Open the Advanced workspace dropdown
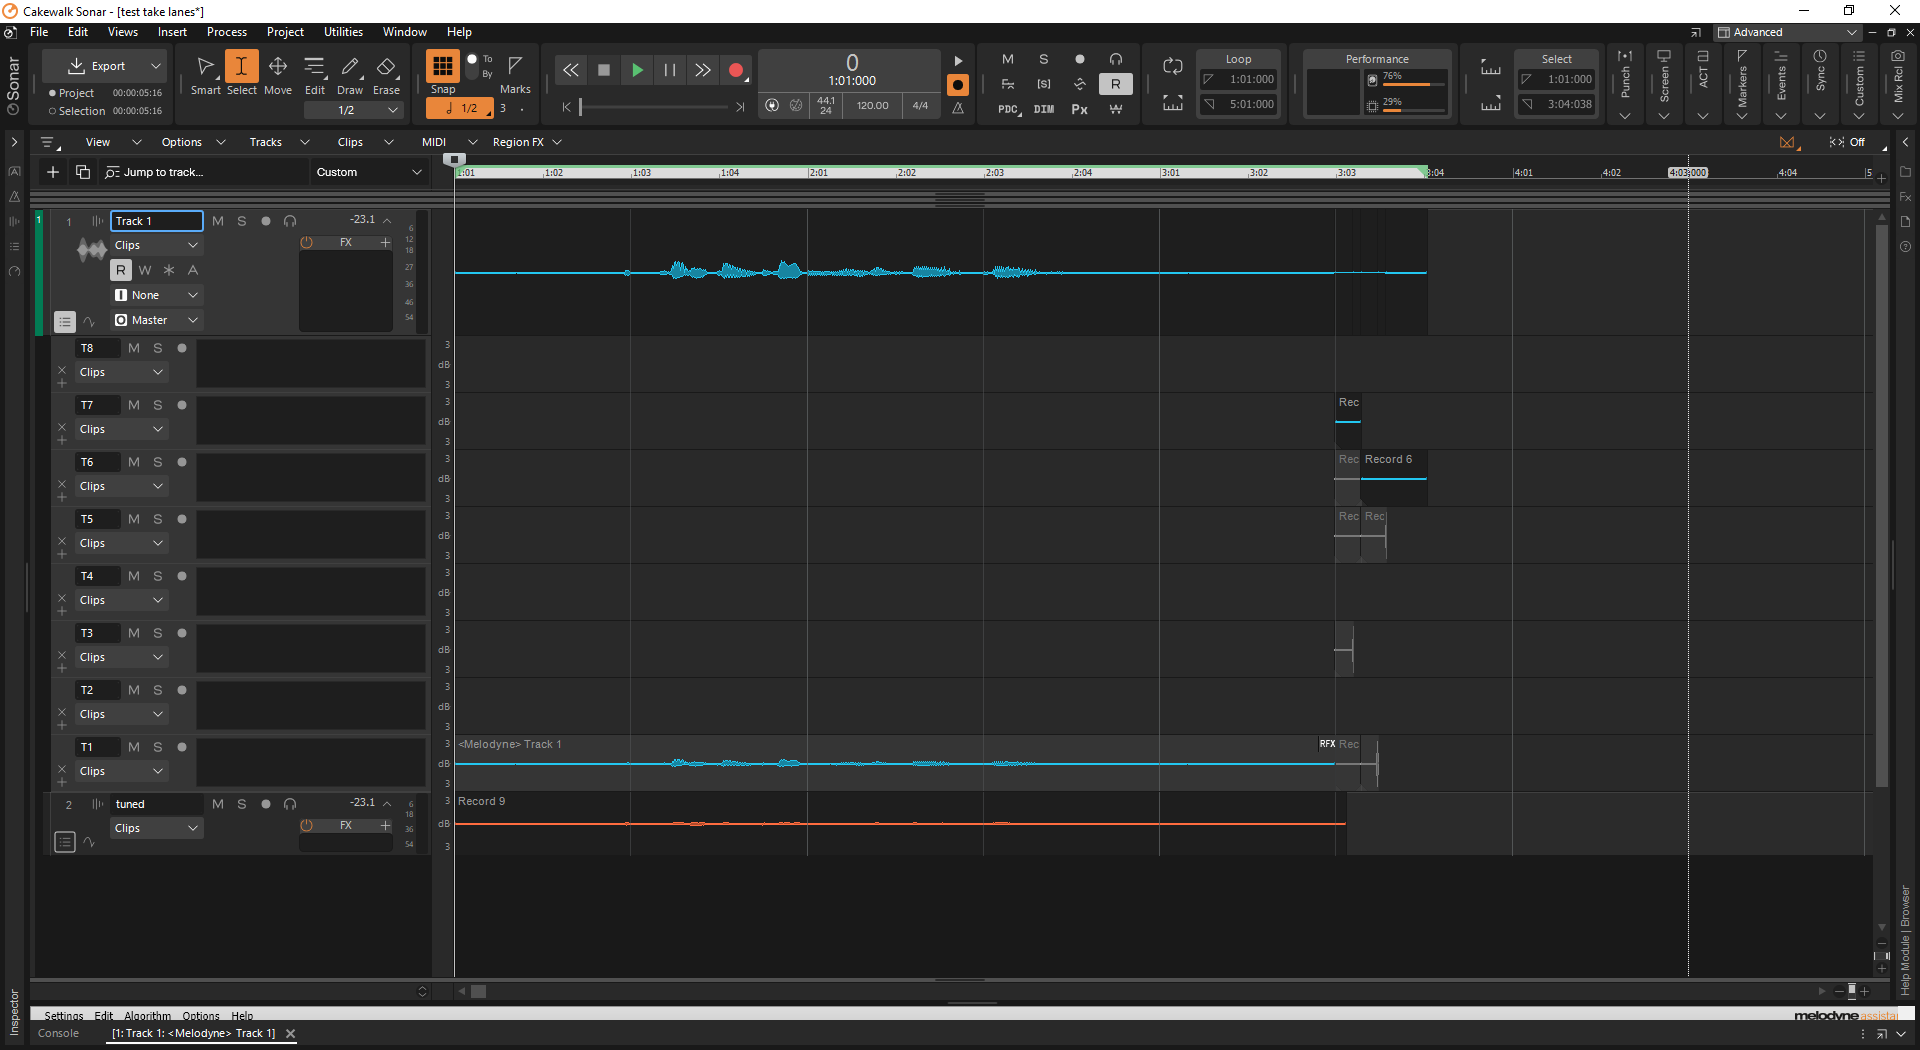 point(1788,32)
